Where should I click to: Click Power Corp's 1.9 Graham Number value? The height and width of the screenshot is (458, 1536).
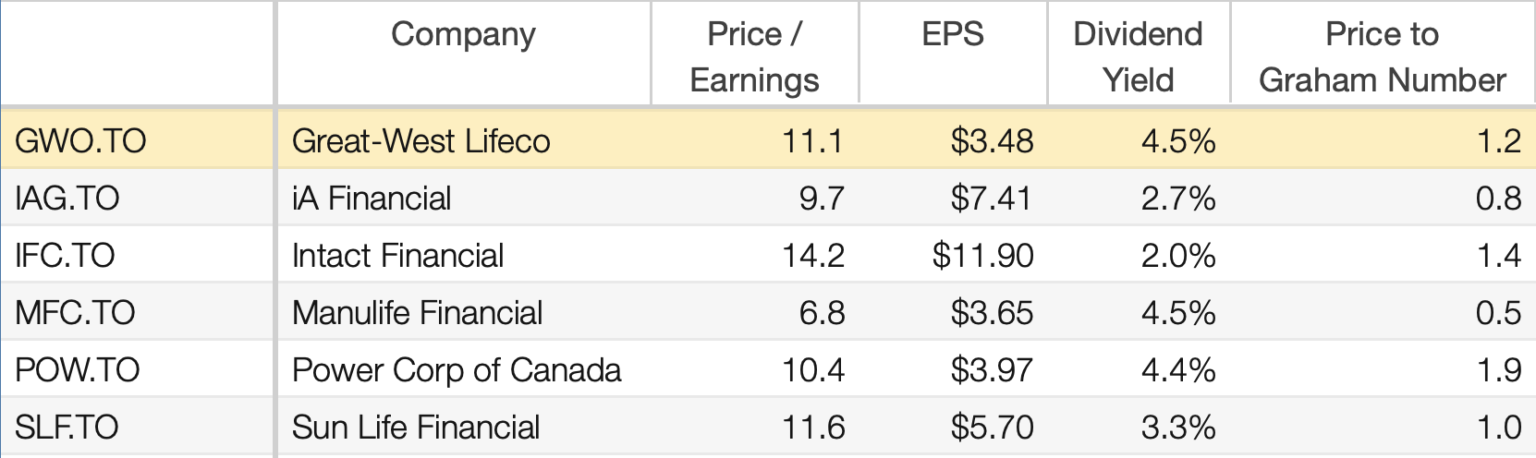[x=1498, y=370]
